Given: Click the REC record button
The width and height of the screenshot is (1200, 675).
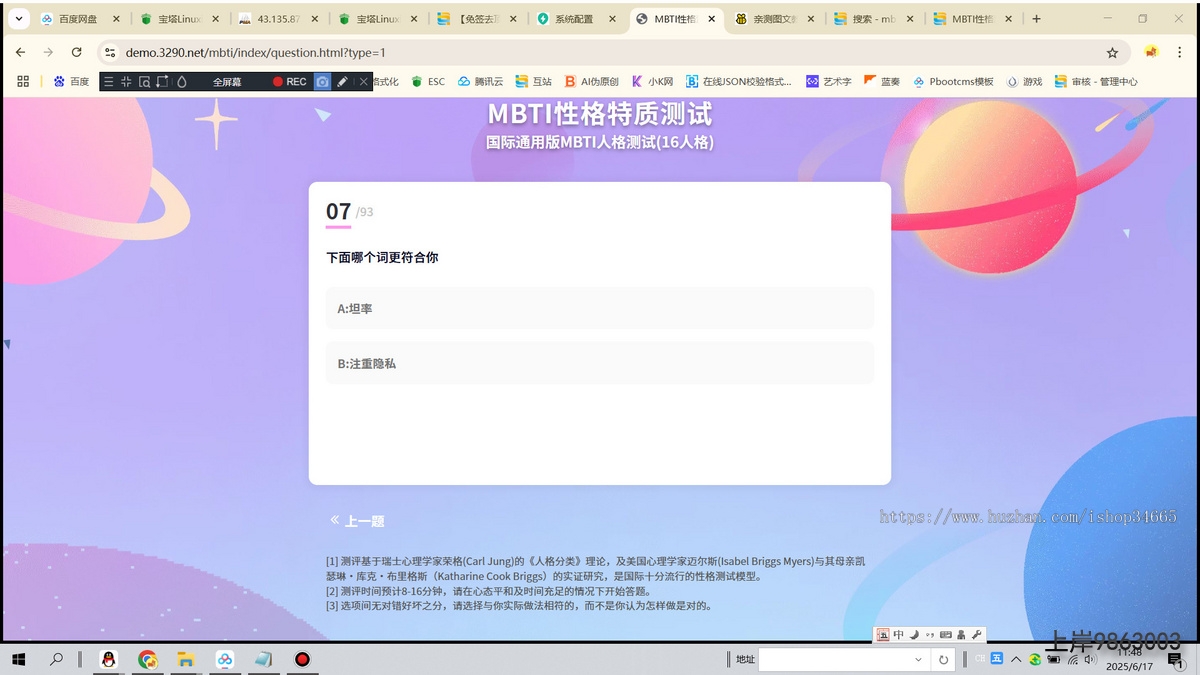Looking at the screenshot, I should (290, 82).
